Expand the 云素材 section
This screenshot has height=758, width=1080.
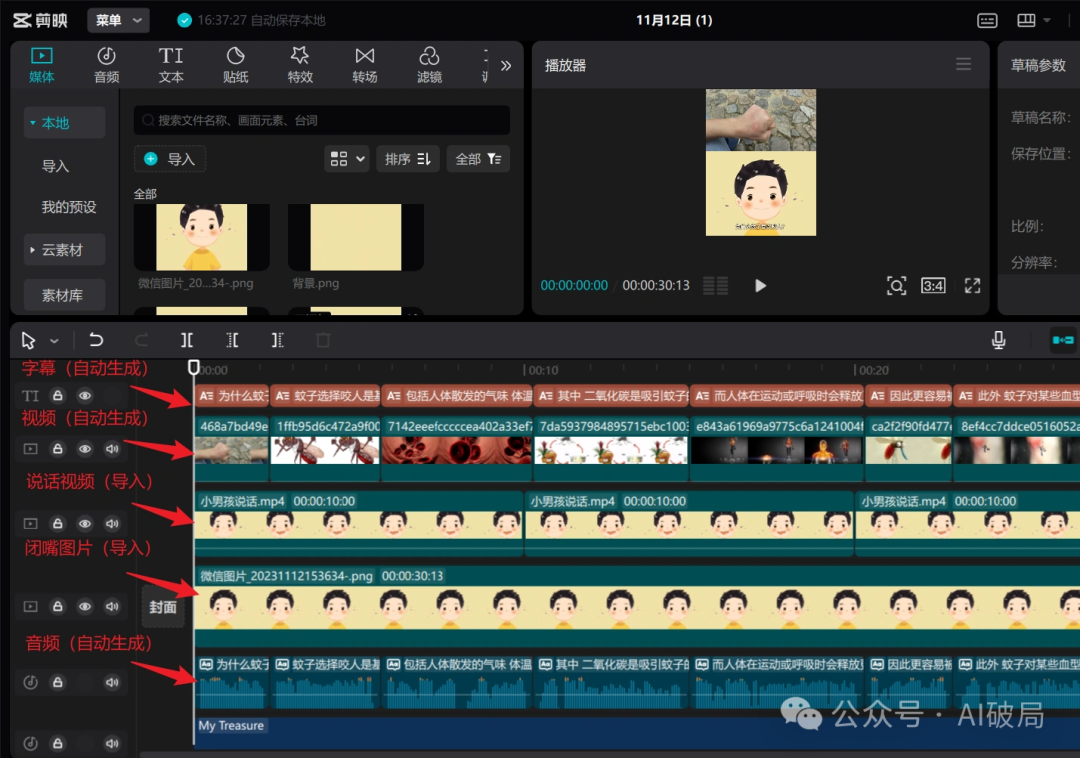(x=64, y=249)
